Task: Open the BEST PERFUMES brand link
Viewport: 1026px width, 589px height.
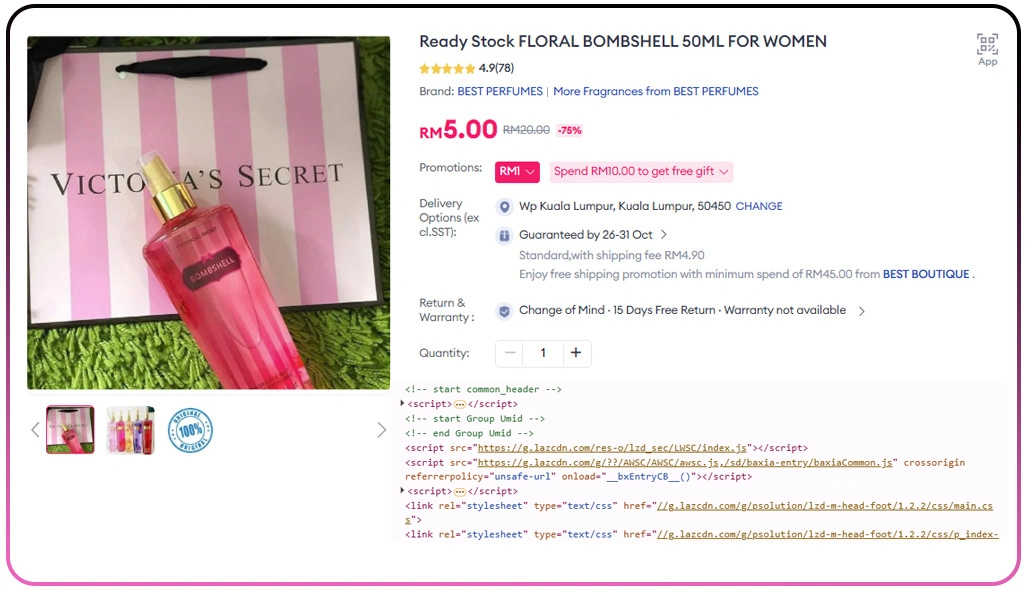Action: (500, 92)
